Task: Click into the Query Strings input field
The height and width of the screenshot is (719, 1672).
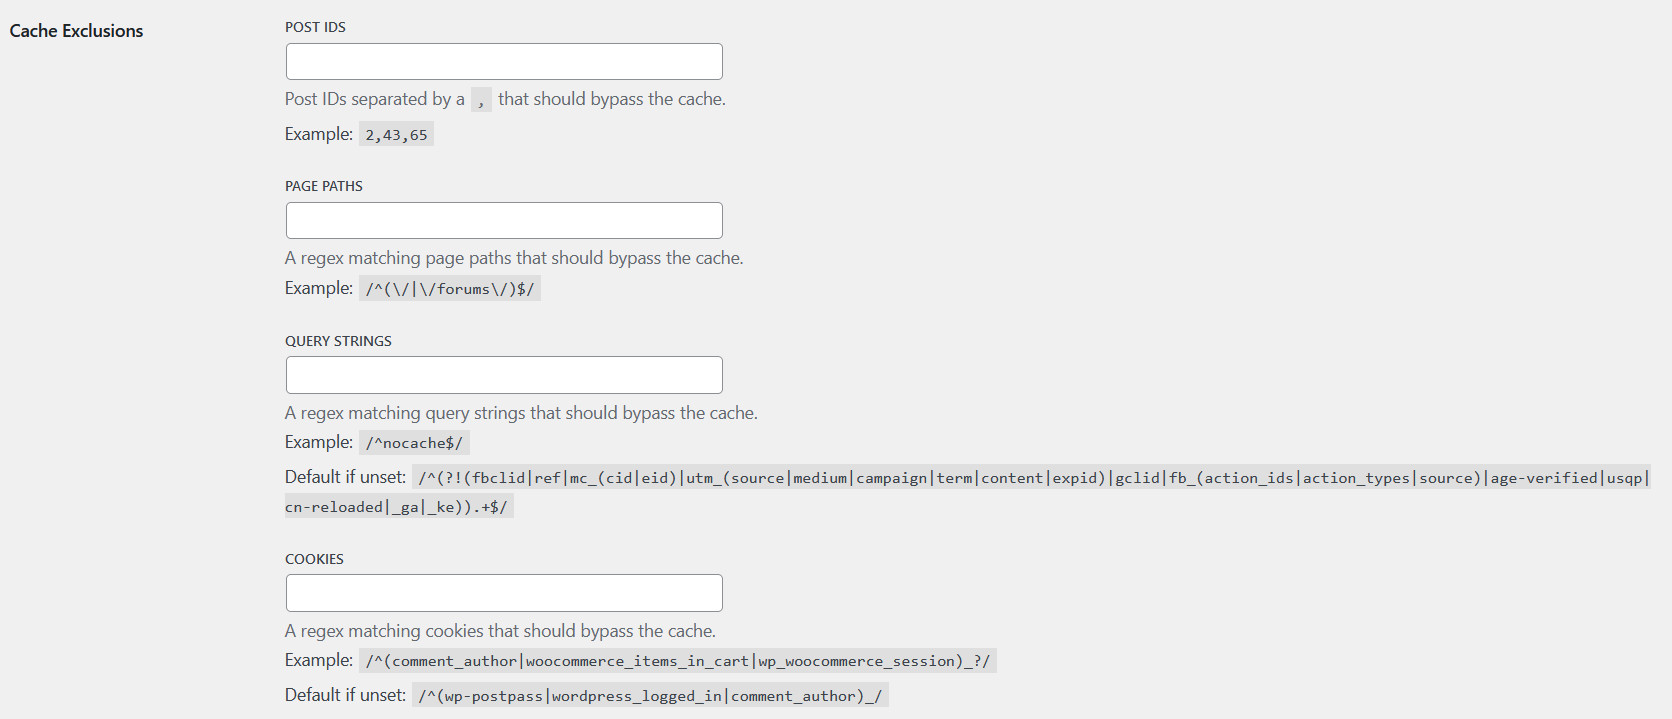Action: (504, 375)
